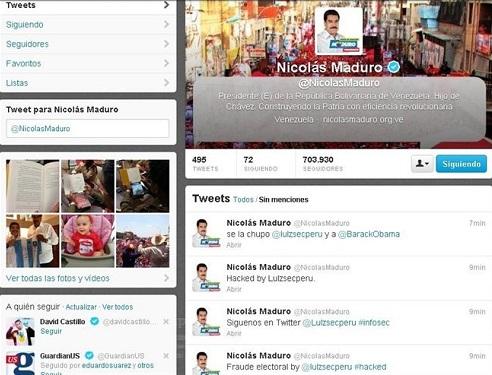Image resolution: width=492 pixels, height=375 pixels.
Task: Switch to Todos tweets filter
Action: (x=243, y=200)
